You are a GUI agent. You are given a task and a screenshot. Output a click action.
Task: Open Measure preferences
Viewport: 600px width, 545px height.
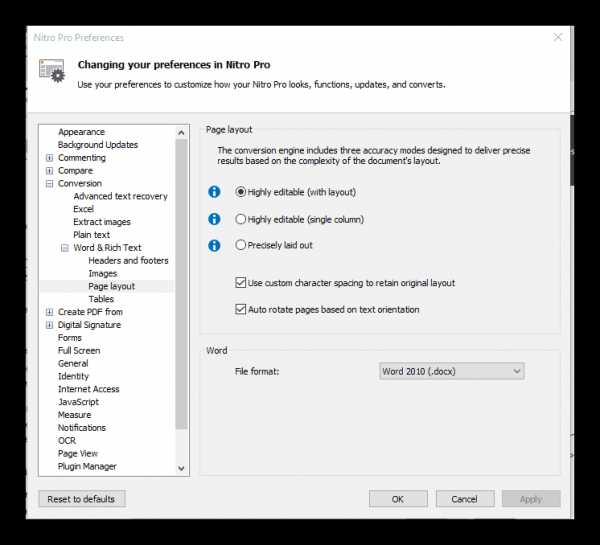tap(74, 415)
